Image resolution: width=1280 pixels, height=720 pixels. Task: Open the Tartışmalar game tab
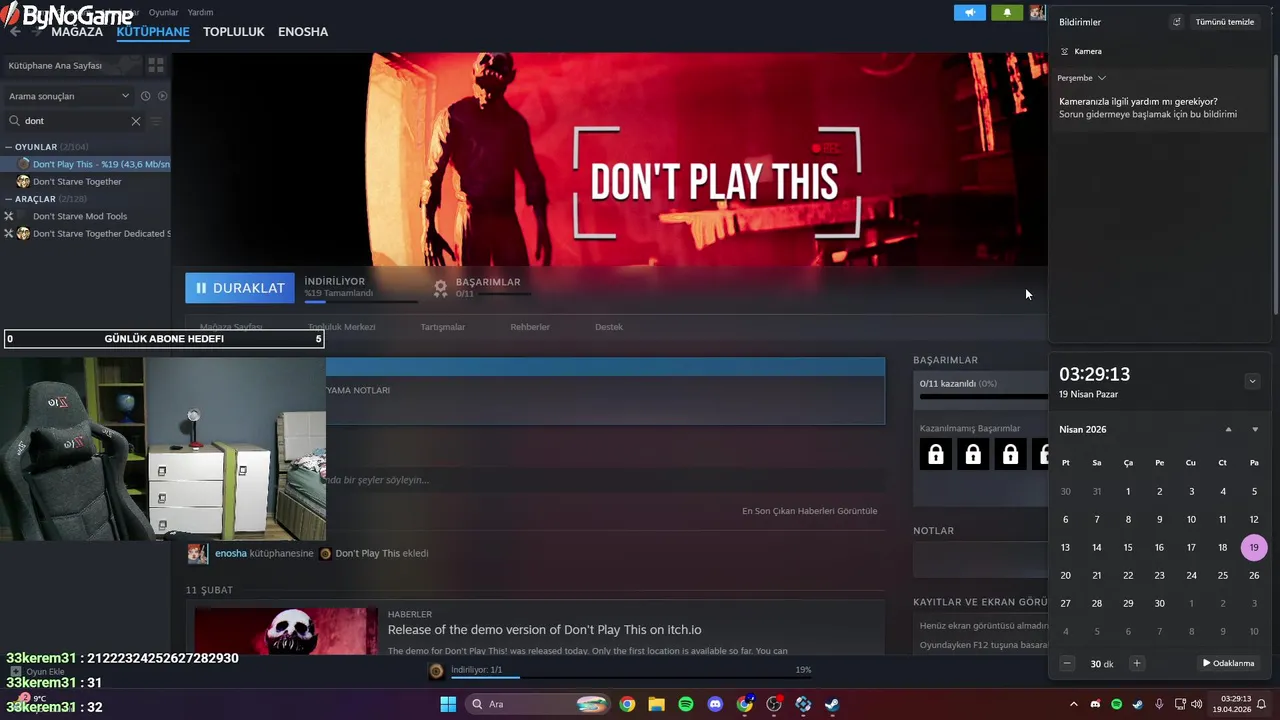[443, 327]
